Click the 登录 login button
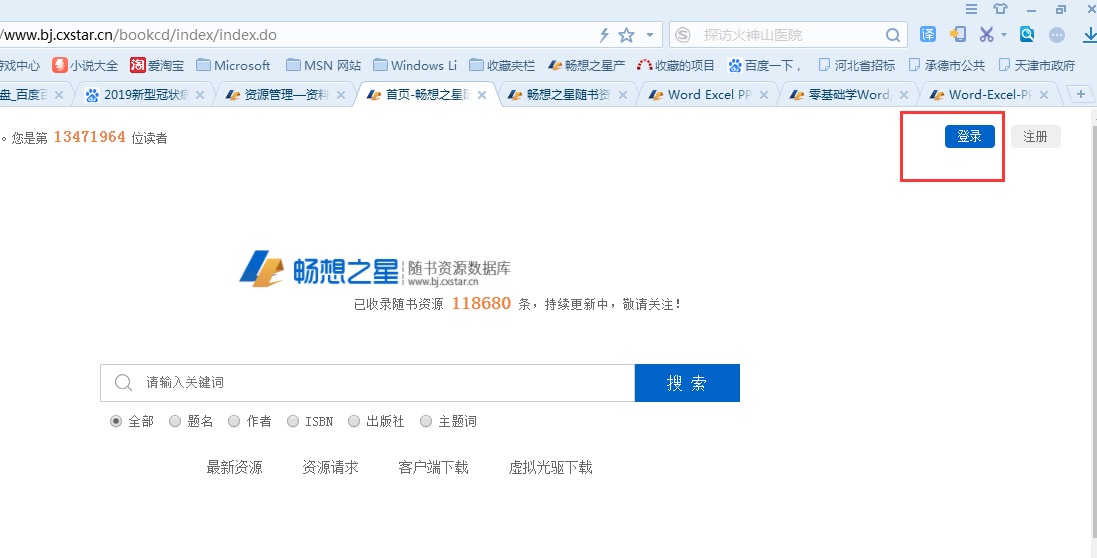 tap(970, 136)
